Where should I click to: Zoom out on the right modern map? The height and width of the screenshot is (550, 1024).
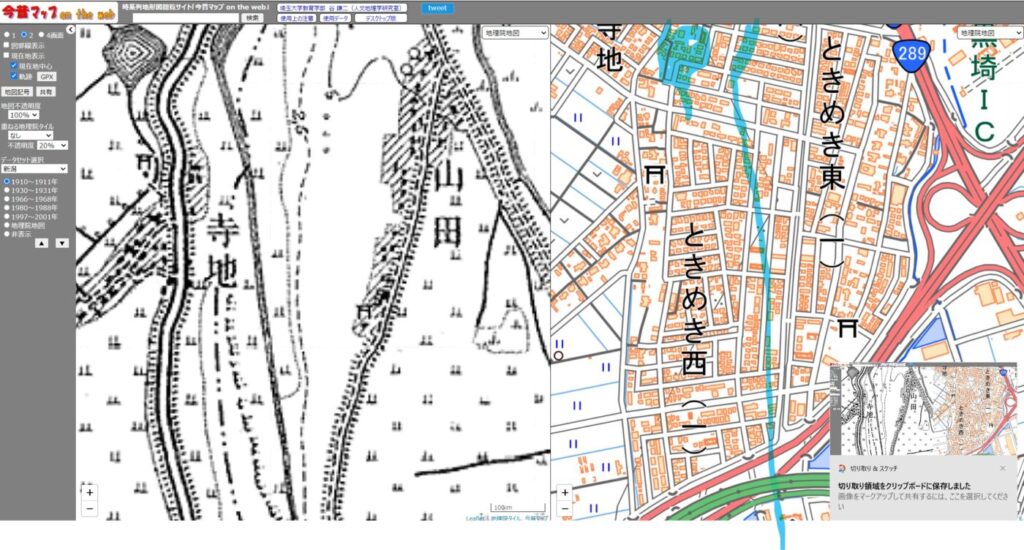click(565, 508)
